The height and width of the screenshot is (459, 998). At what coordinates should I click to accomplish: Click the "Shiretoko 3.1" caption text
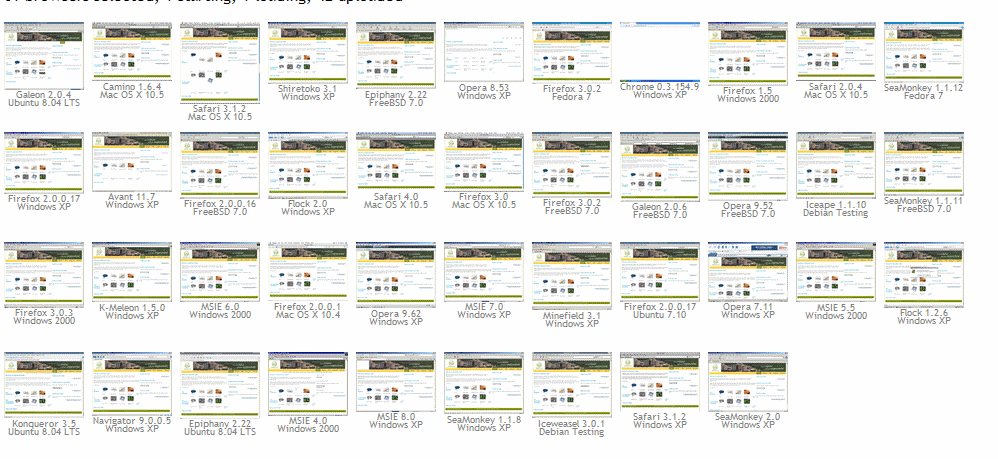tap(307, 88)
